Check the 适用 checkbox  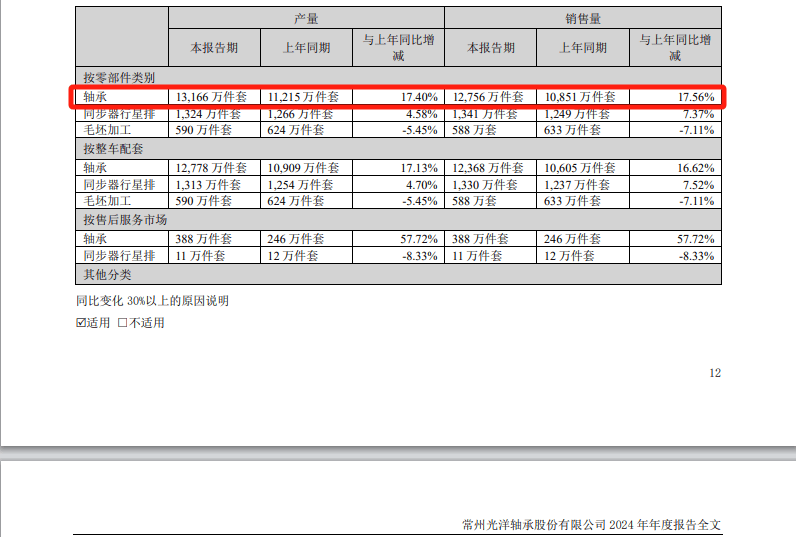(82, 323)
